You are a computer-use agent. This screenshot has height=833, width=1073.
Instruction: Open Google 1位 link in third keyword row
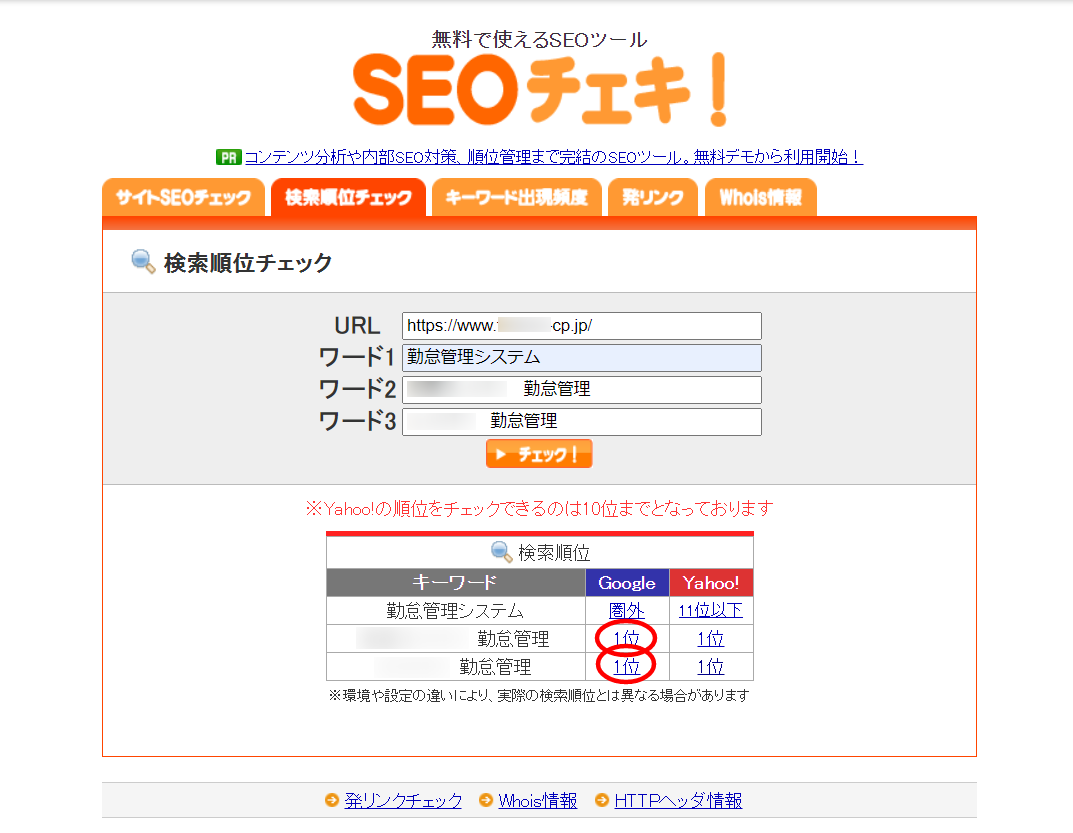(626, 667)
